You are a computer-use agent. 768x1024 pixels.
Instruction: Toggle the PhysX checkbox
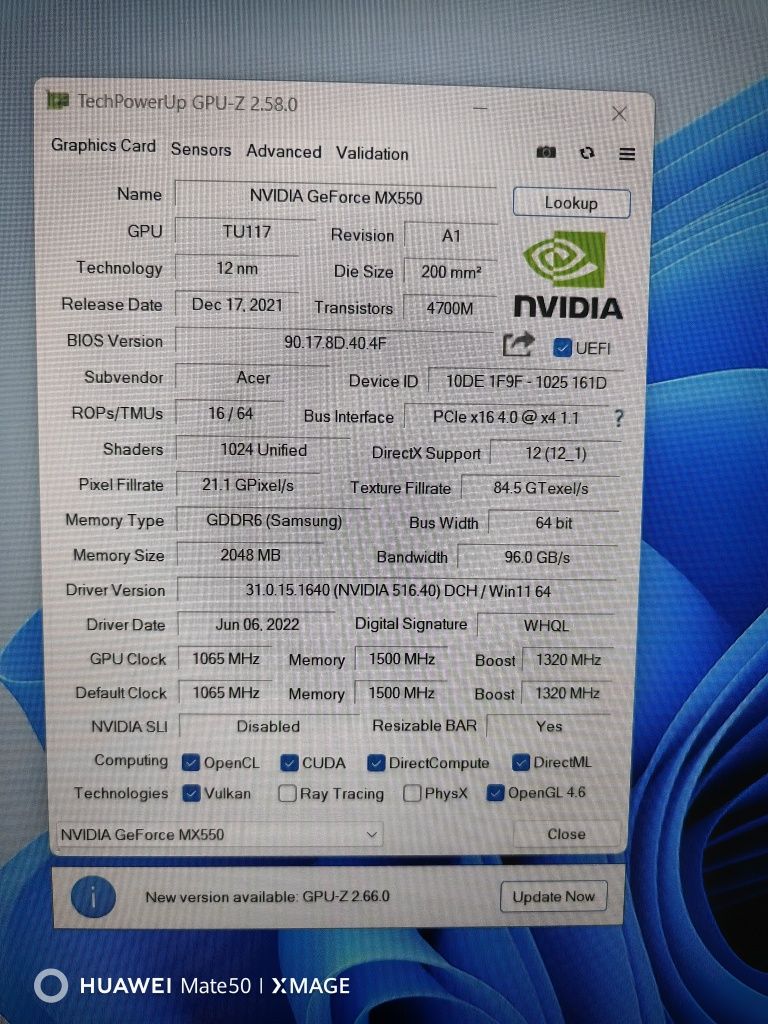pos(412,793)
